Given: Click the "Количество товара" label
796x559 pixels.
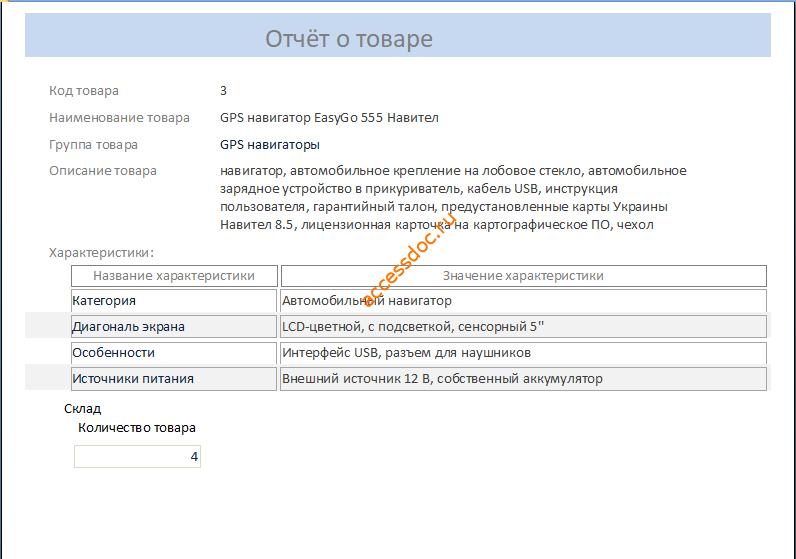Looking at the screenshot, I should 137,428.
